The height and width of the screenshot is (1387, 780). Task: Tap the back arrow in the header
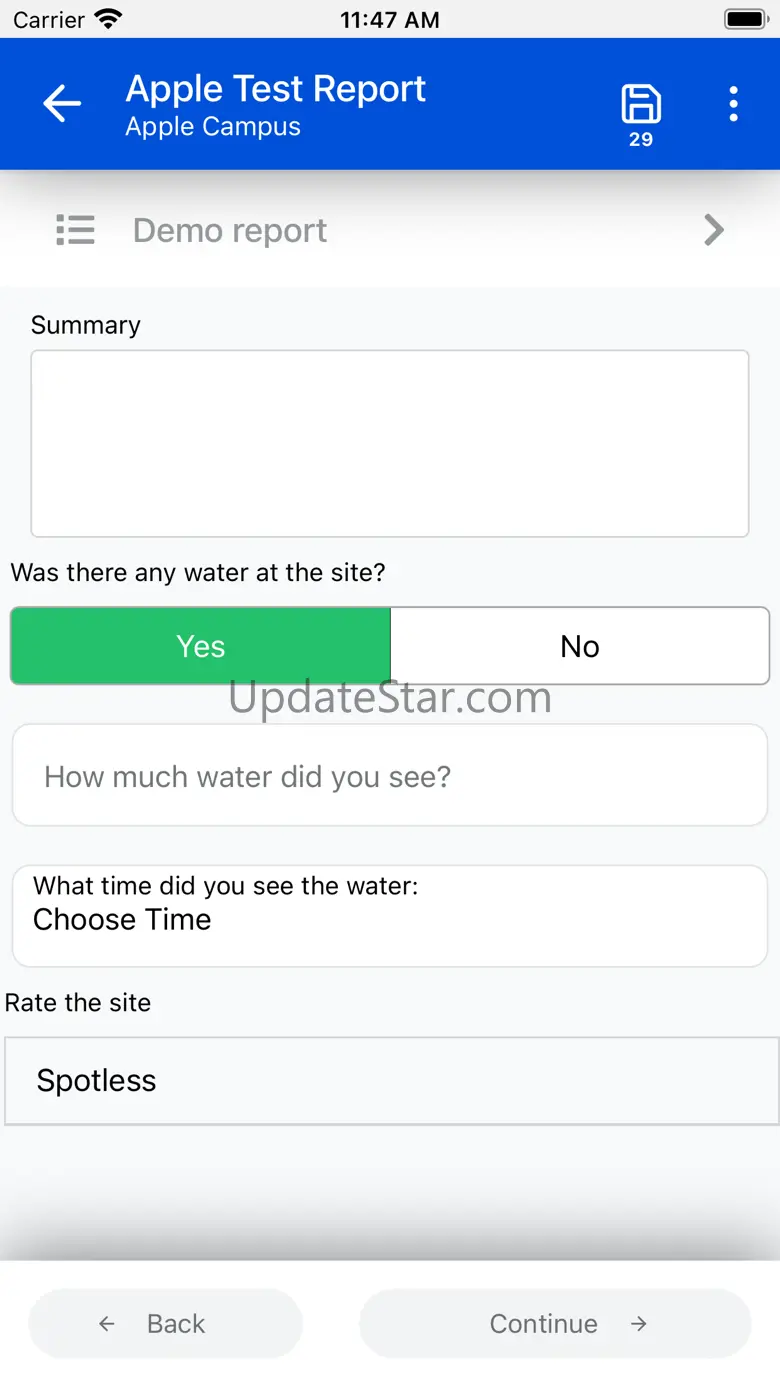pyautogui.click(x=62, y=104)
